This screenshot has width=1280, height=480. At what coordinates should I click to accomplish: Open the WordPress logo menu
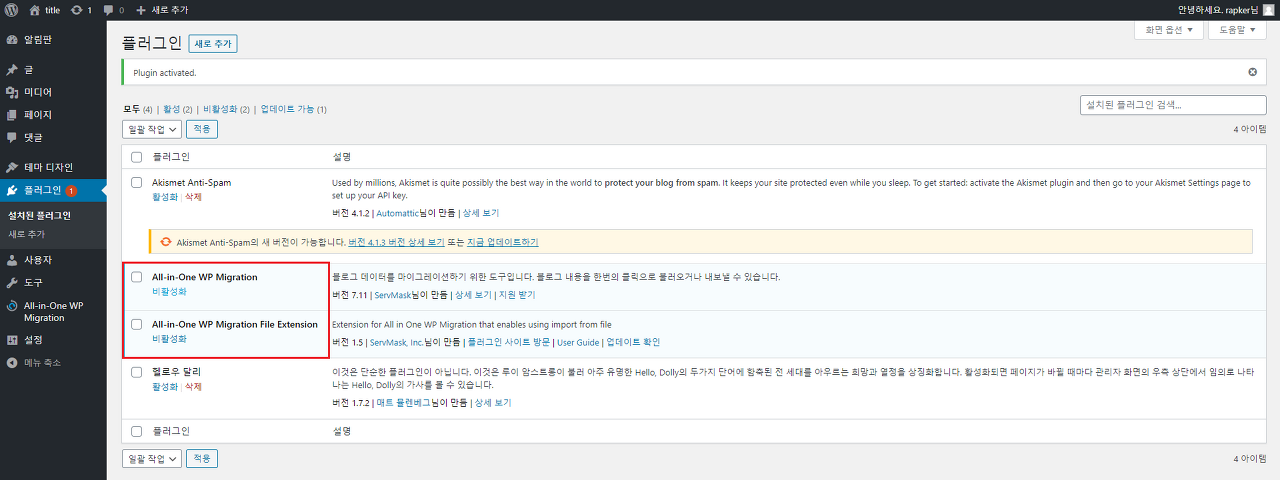pyautogui.click(x=12, y=9)
